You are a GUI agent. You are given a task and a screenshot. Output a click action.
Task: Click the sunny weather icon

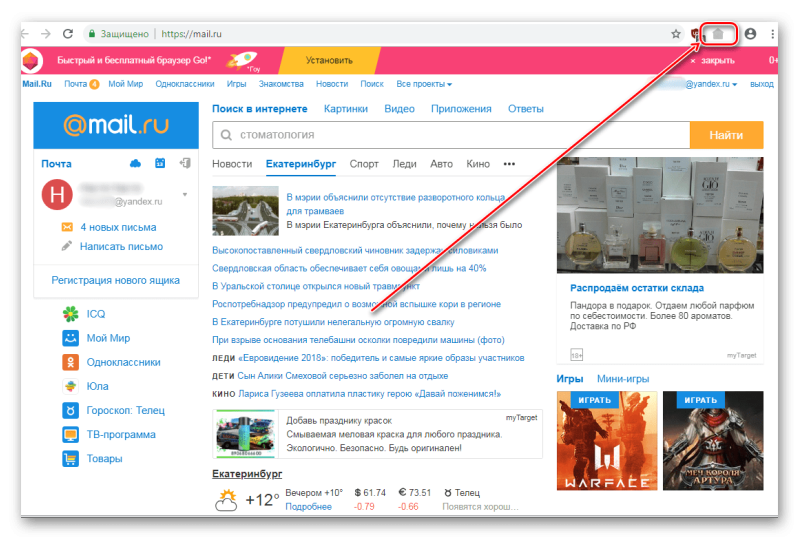click(227, 500)
